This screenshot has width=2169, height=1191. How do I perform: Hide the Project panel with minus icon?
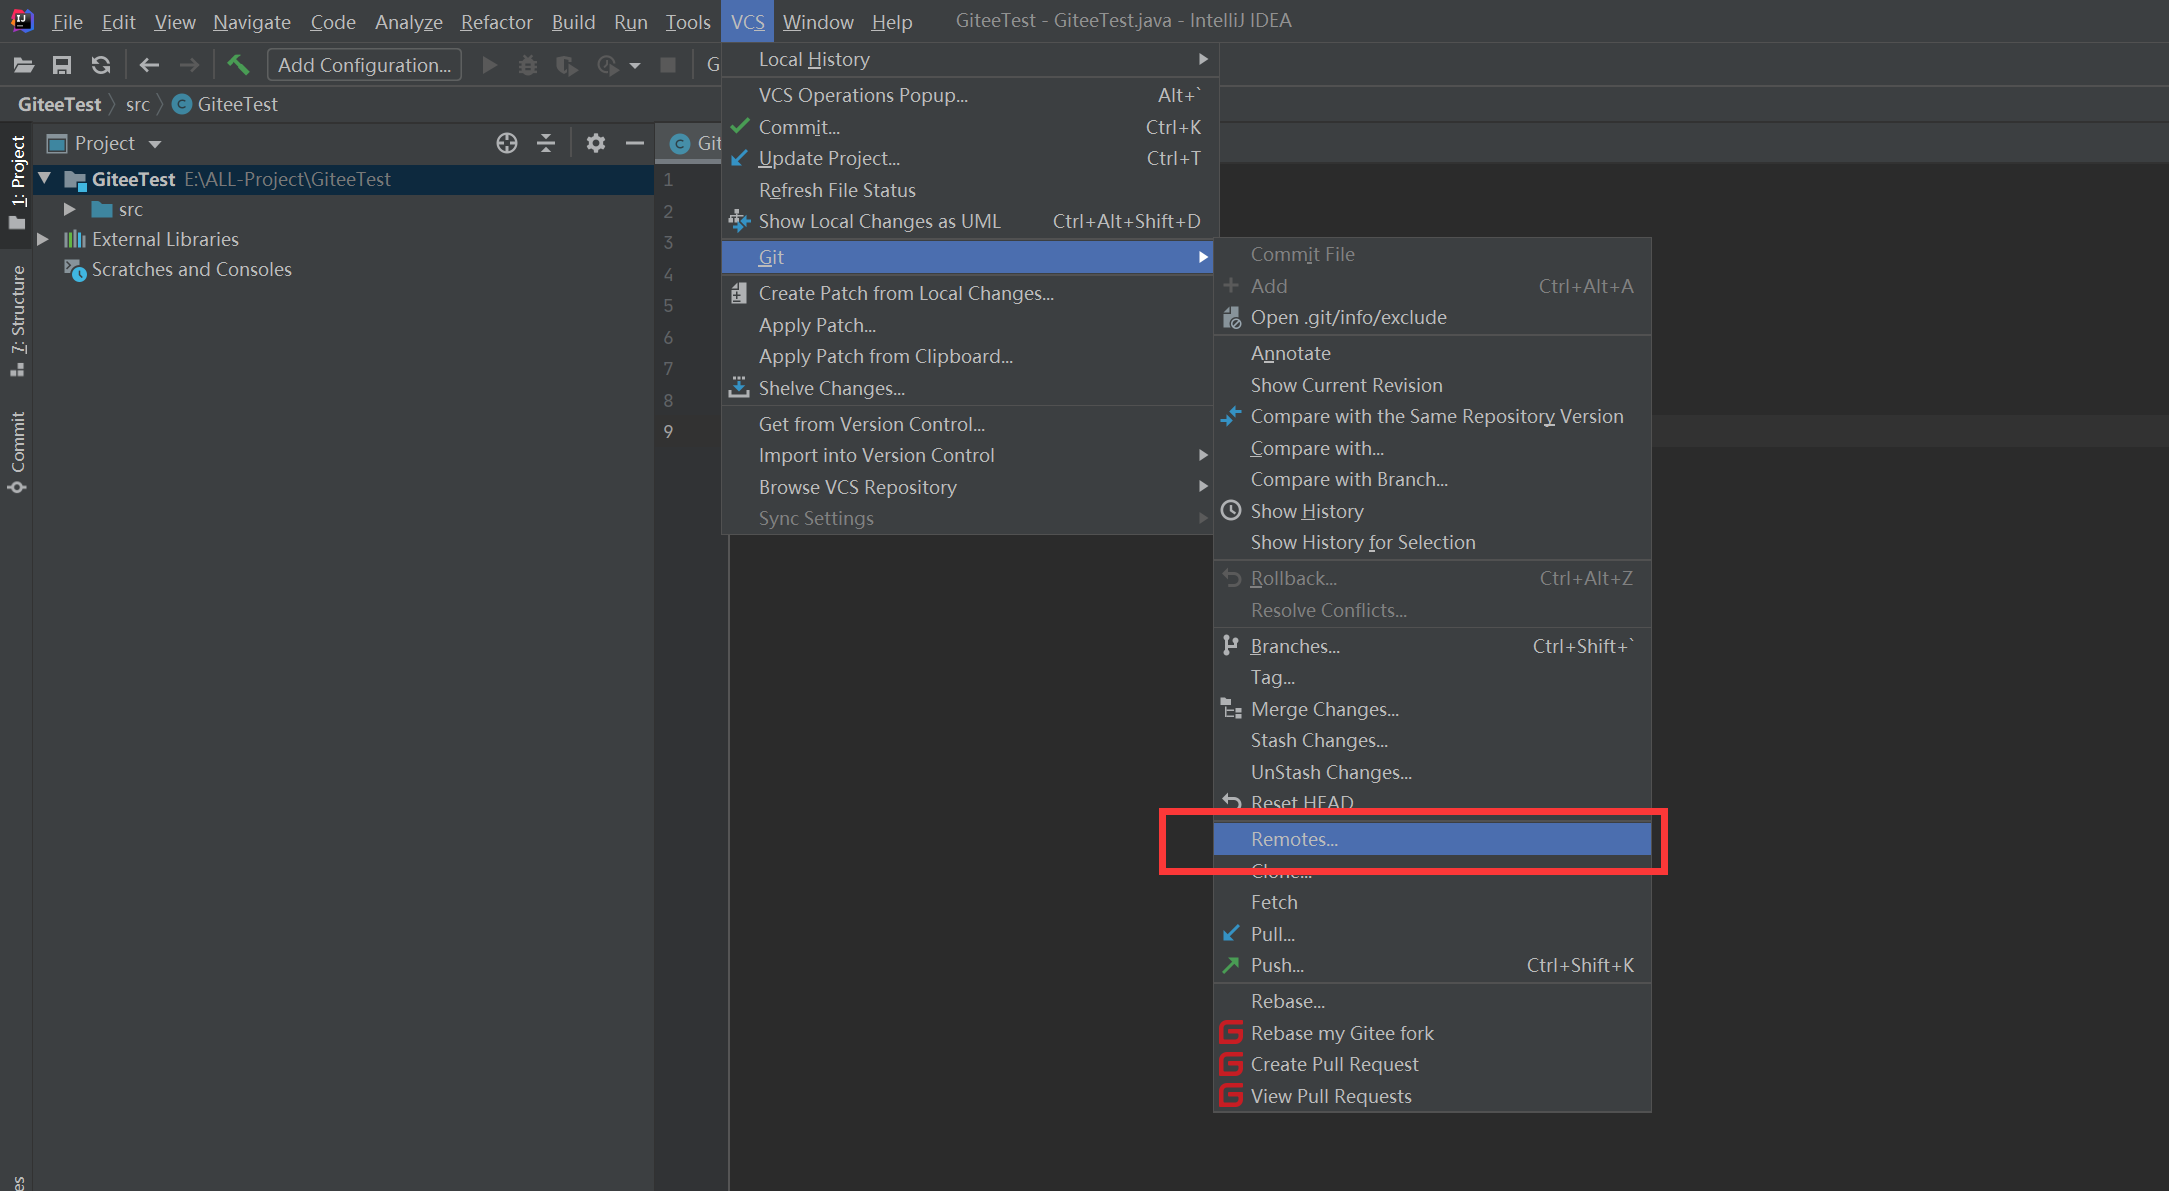635,143
